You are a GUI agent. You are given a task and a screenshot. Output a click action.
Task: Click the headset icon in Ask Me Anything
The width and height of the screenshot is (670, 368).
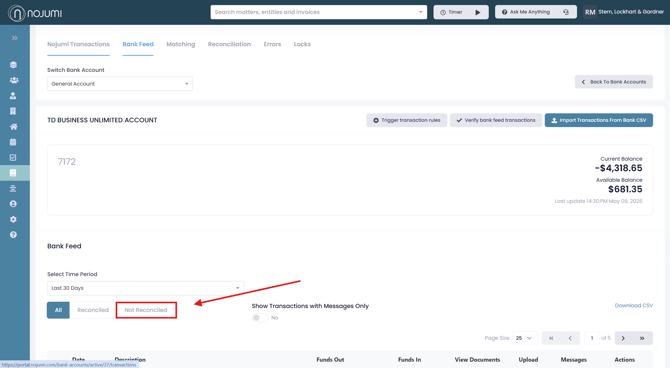(x=566, y=12)
